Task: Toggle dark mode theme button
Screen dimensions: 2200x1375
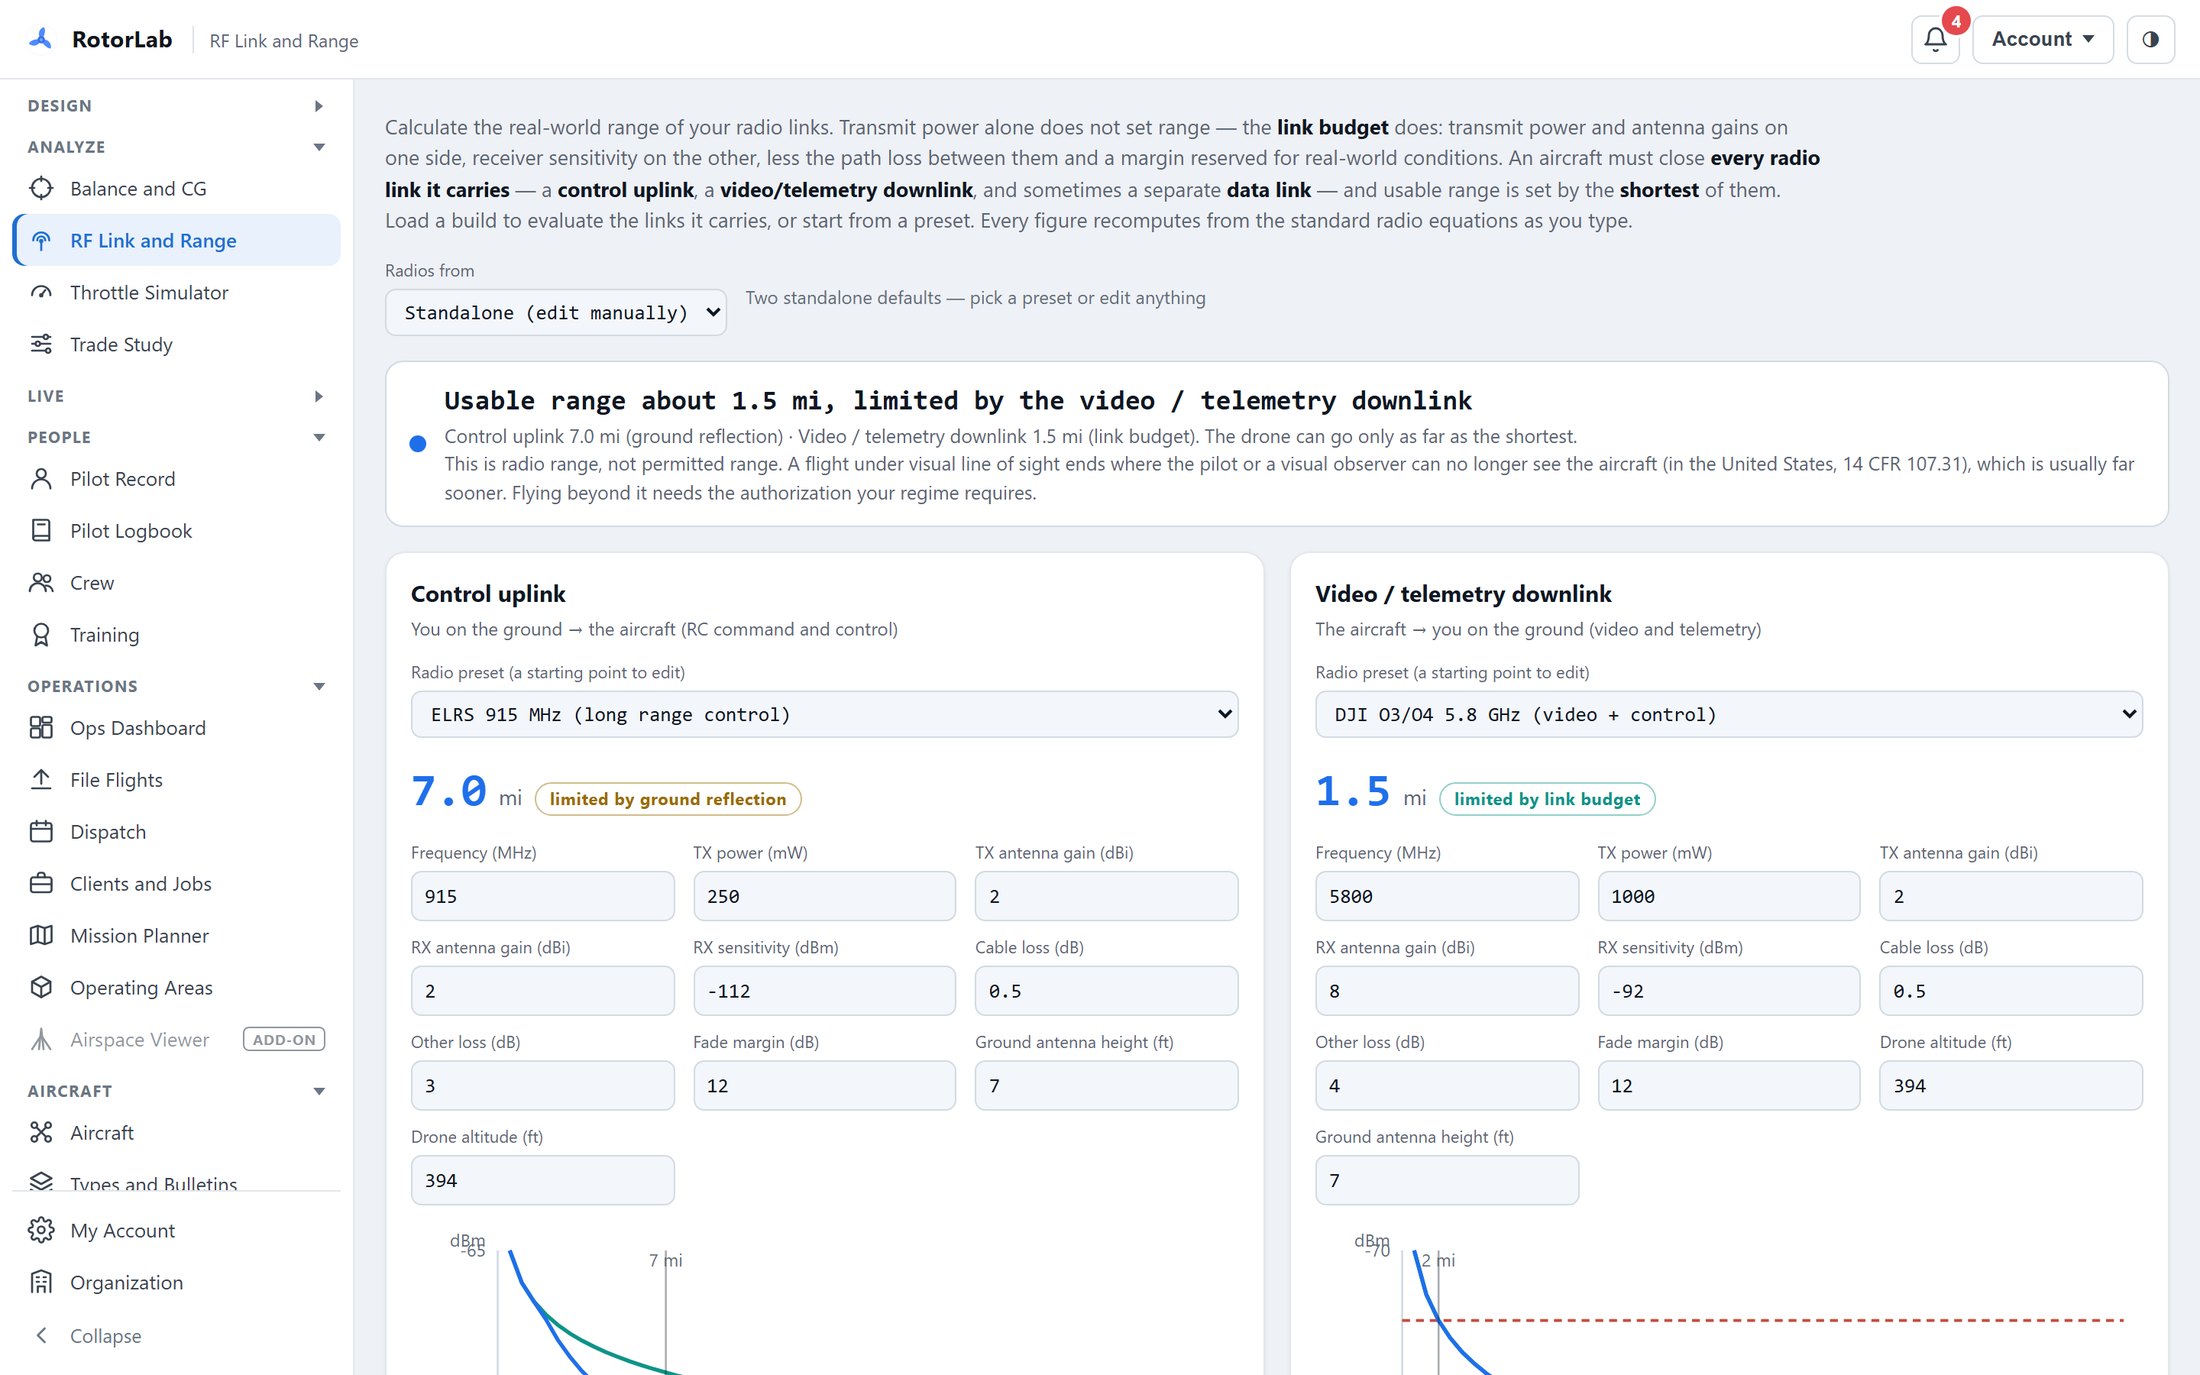Action: [2150, 40]
